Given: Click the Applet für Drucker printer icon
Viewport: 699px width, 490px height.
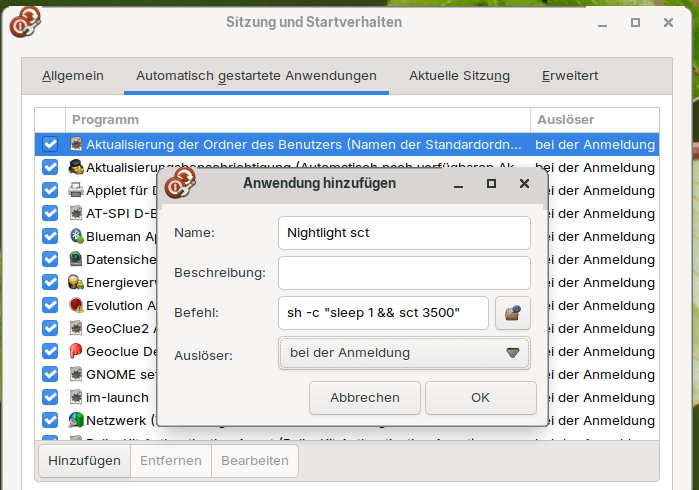Looking at the screenshot, I should [76, 190].
